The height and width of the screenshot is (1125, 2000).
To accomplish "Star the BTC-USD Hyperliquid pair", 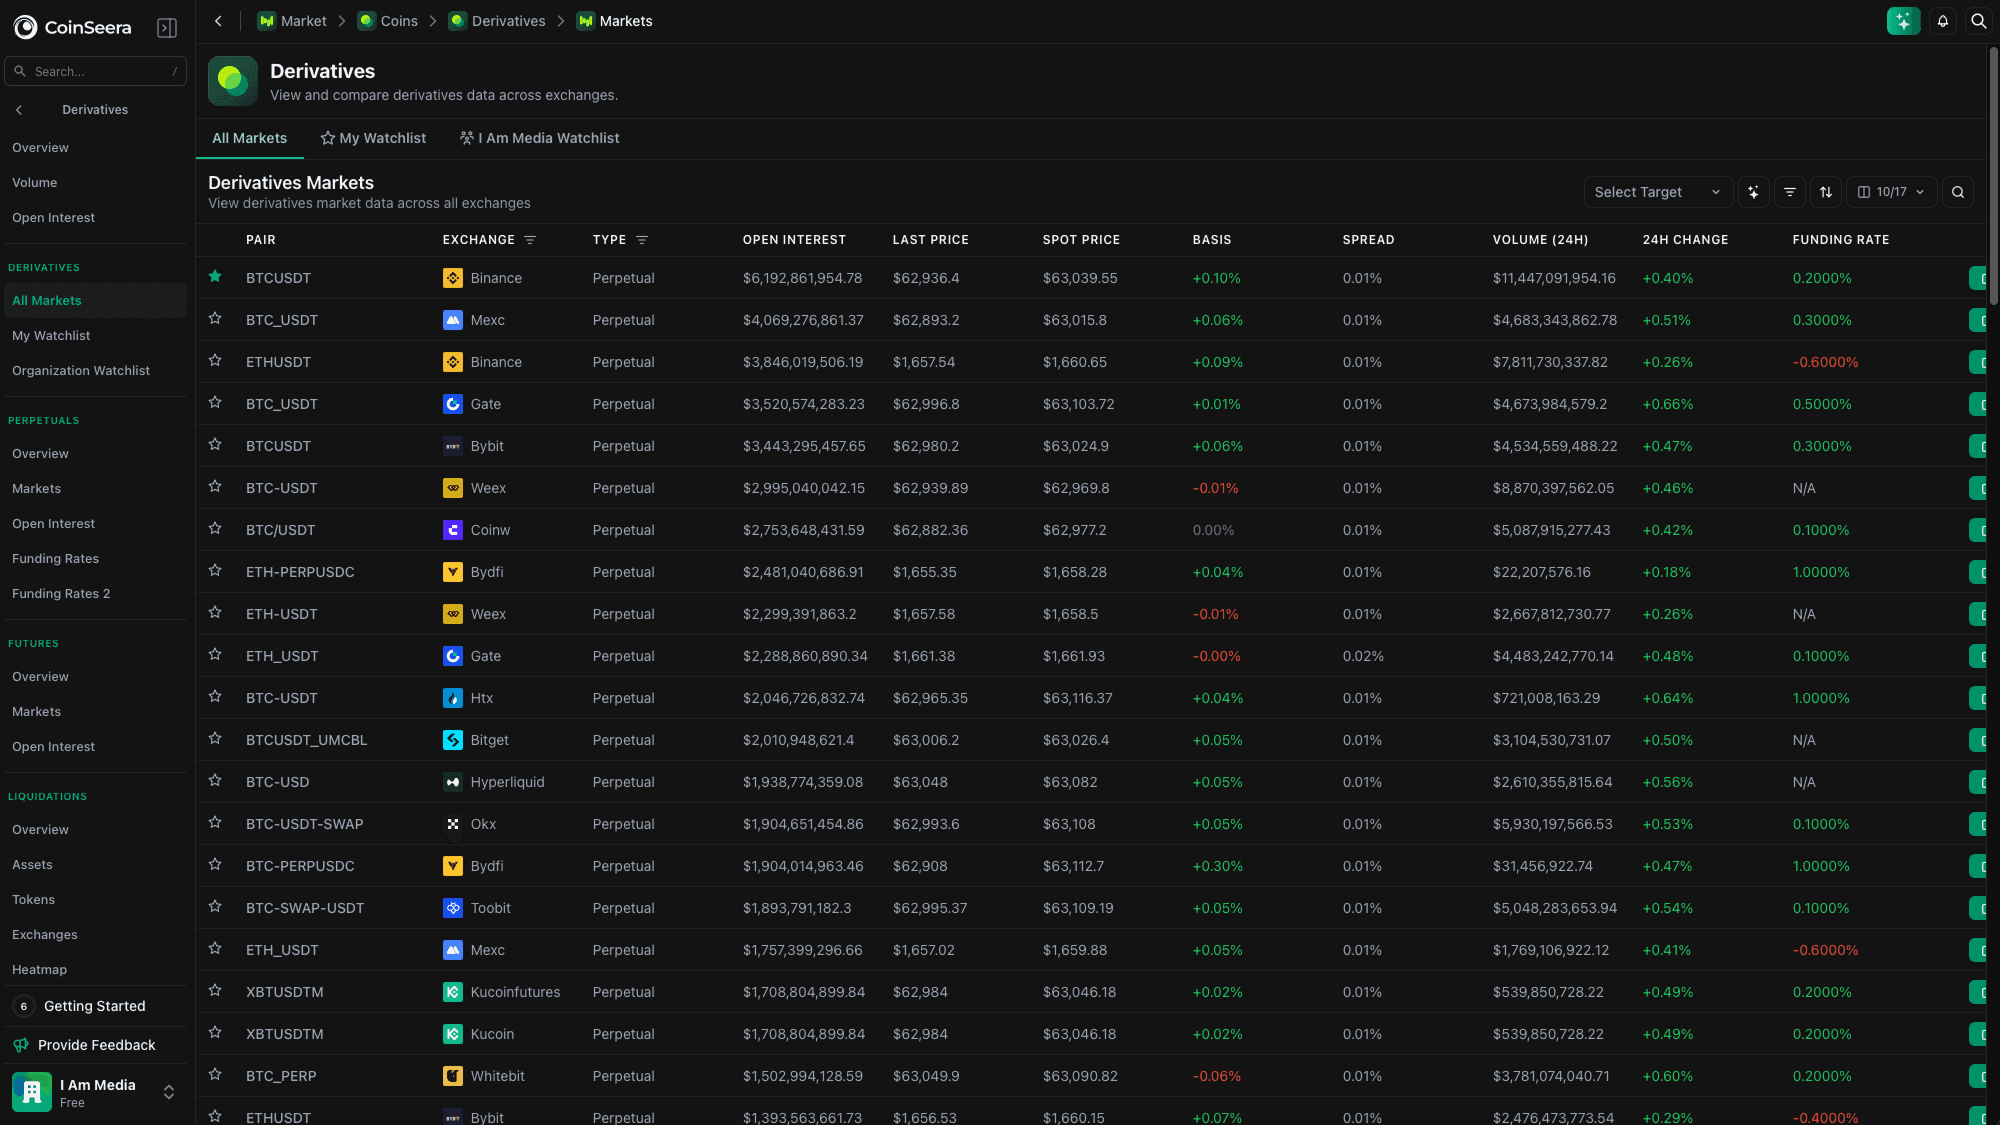I will point(215,781).
